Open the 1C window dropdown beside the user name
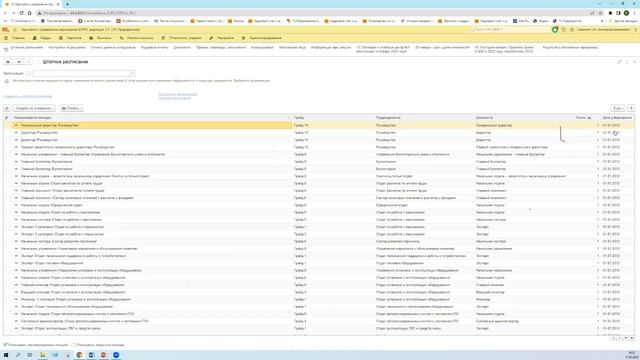Screen dimensions: 640x360 coord(636,30)
